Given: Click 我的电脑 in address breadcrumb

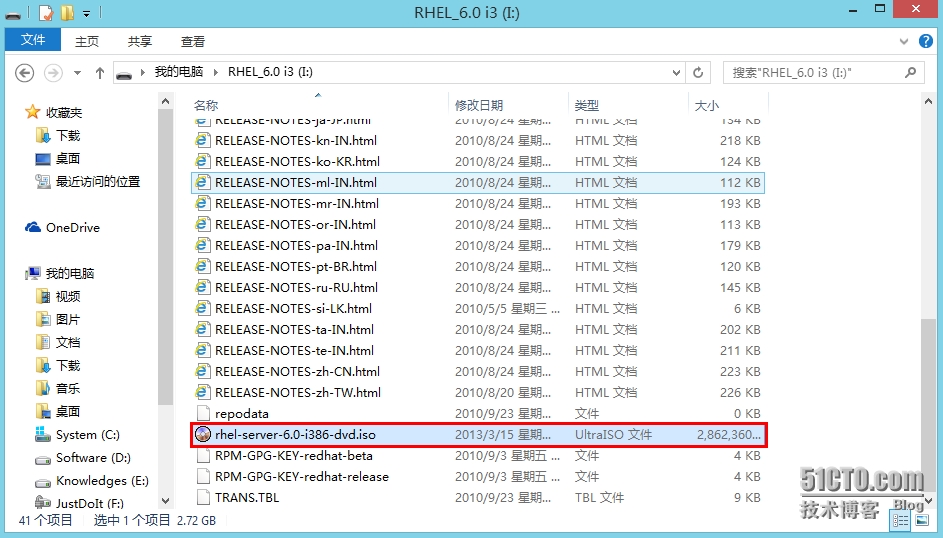Looking at the screenshot, I should (179, 72).
